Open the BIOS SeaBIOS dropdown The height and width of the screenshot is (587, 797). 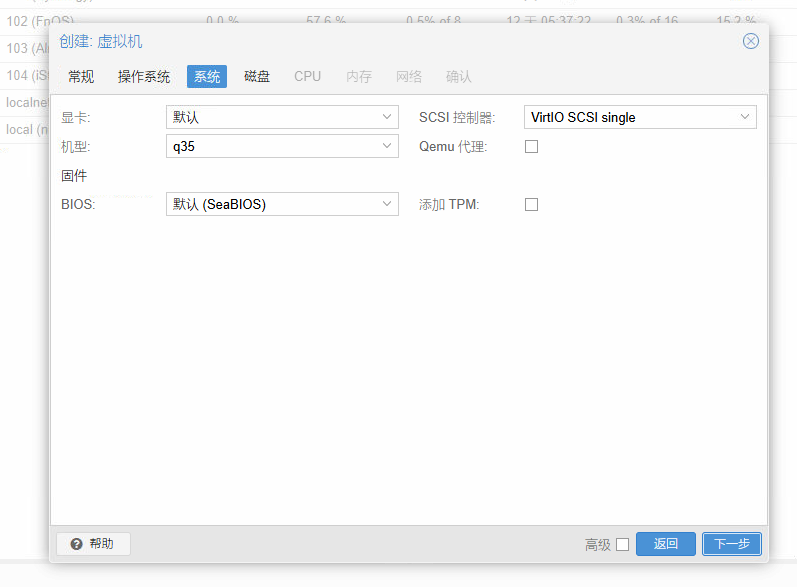(387, 204)
